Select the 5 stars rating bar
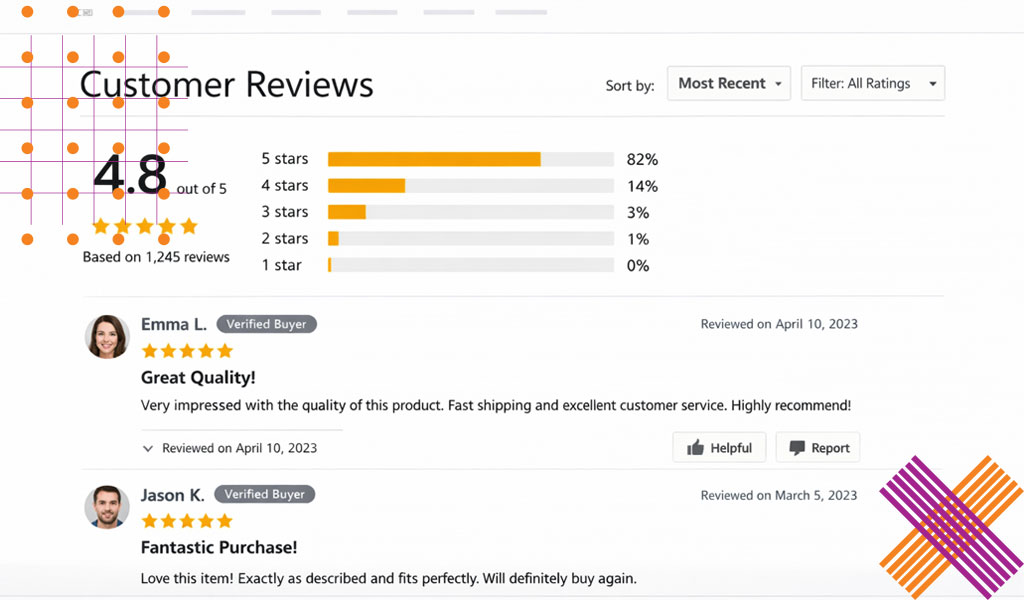Image resolution: width=1024 pixels, height=600 pixels. pyautogui.click(x=470, y=159)
